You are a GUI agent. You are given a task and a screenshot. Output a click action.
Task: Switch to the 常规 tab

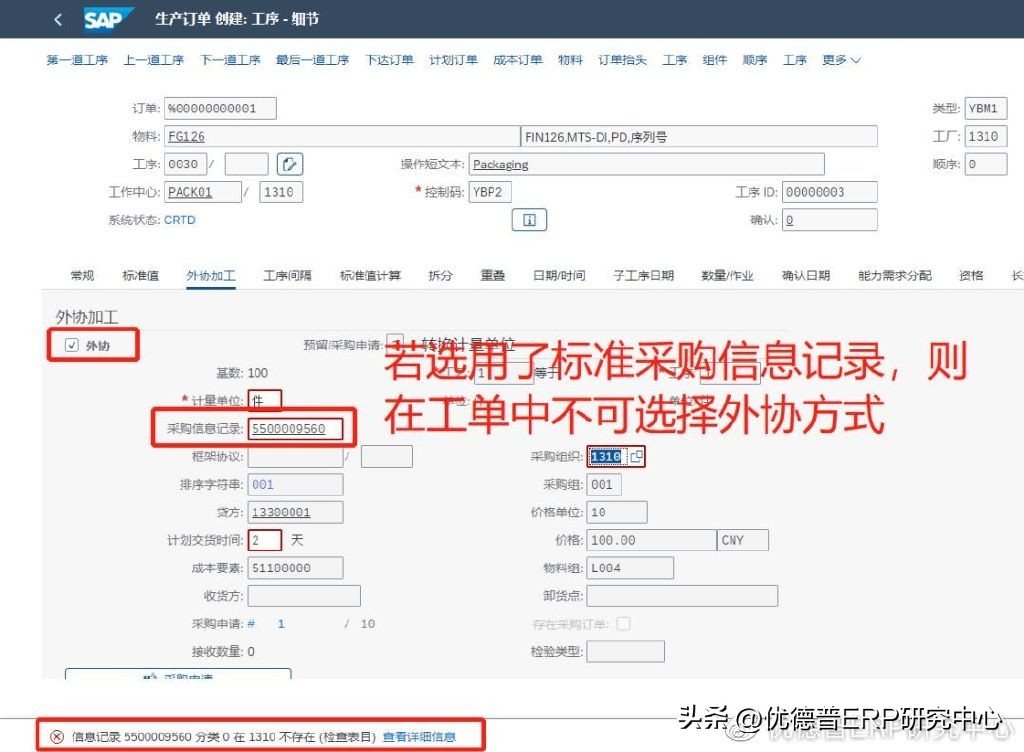coord(82,275)
